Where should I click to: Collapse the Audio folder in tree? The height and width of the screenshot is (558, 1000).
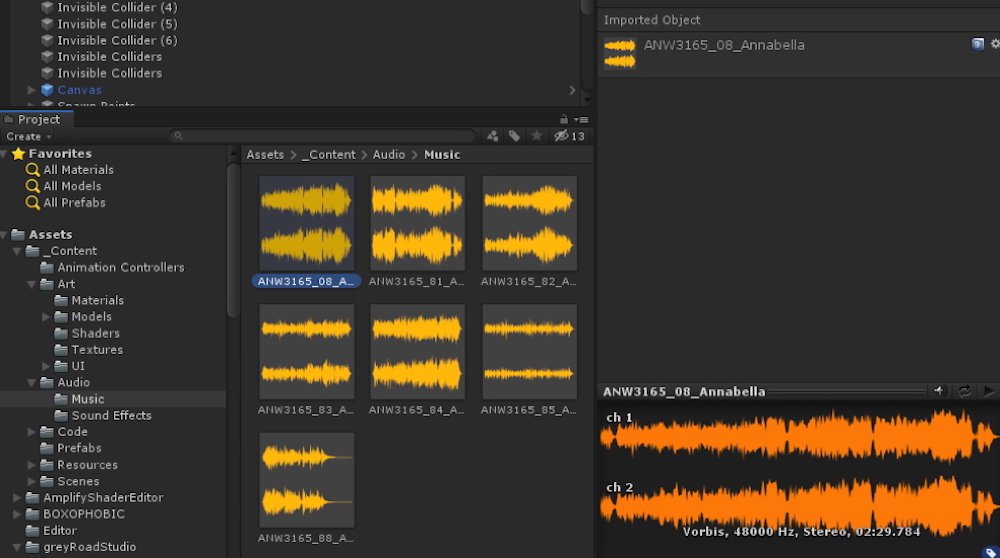coord(31,382)
